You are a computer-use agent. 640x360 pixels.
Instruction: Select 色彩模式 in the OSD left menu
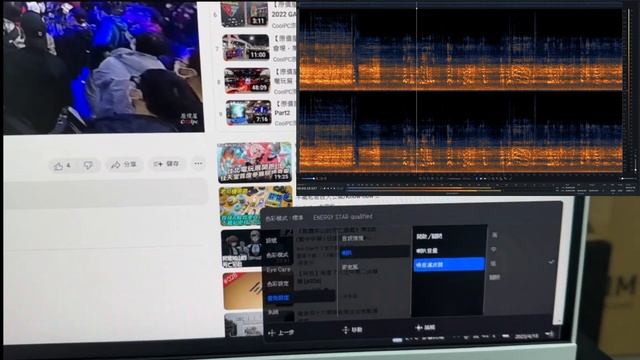pos(277,255)
